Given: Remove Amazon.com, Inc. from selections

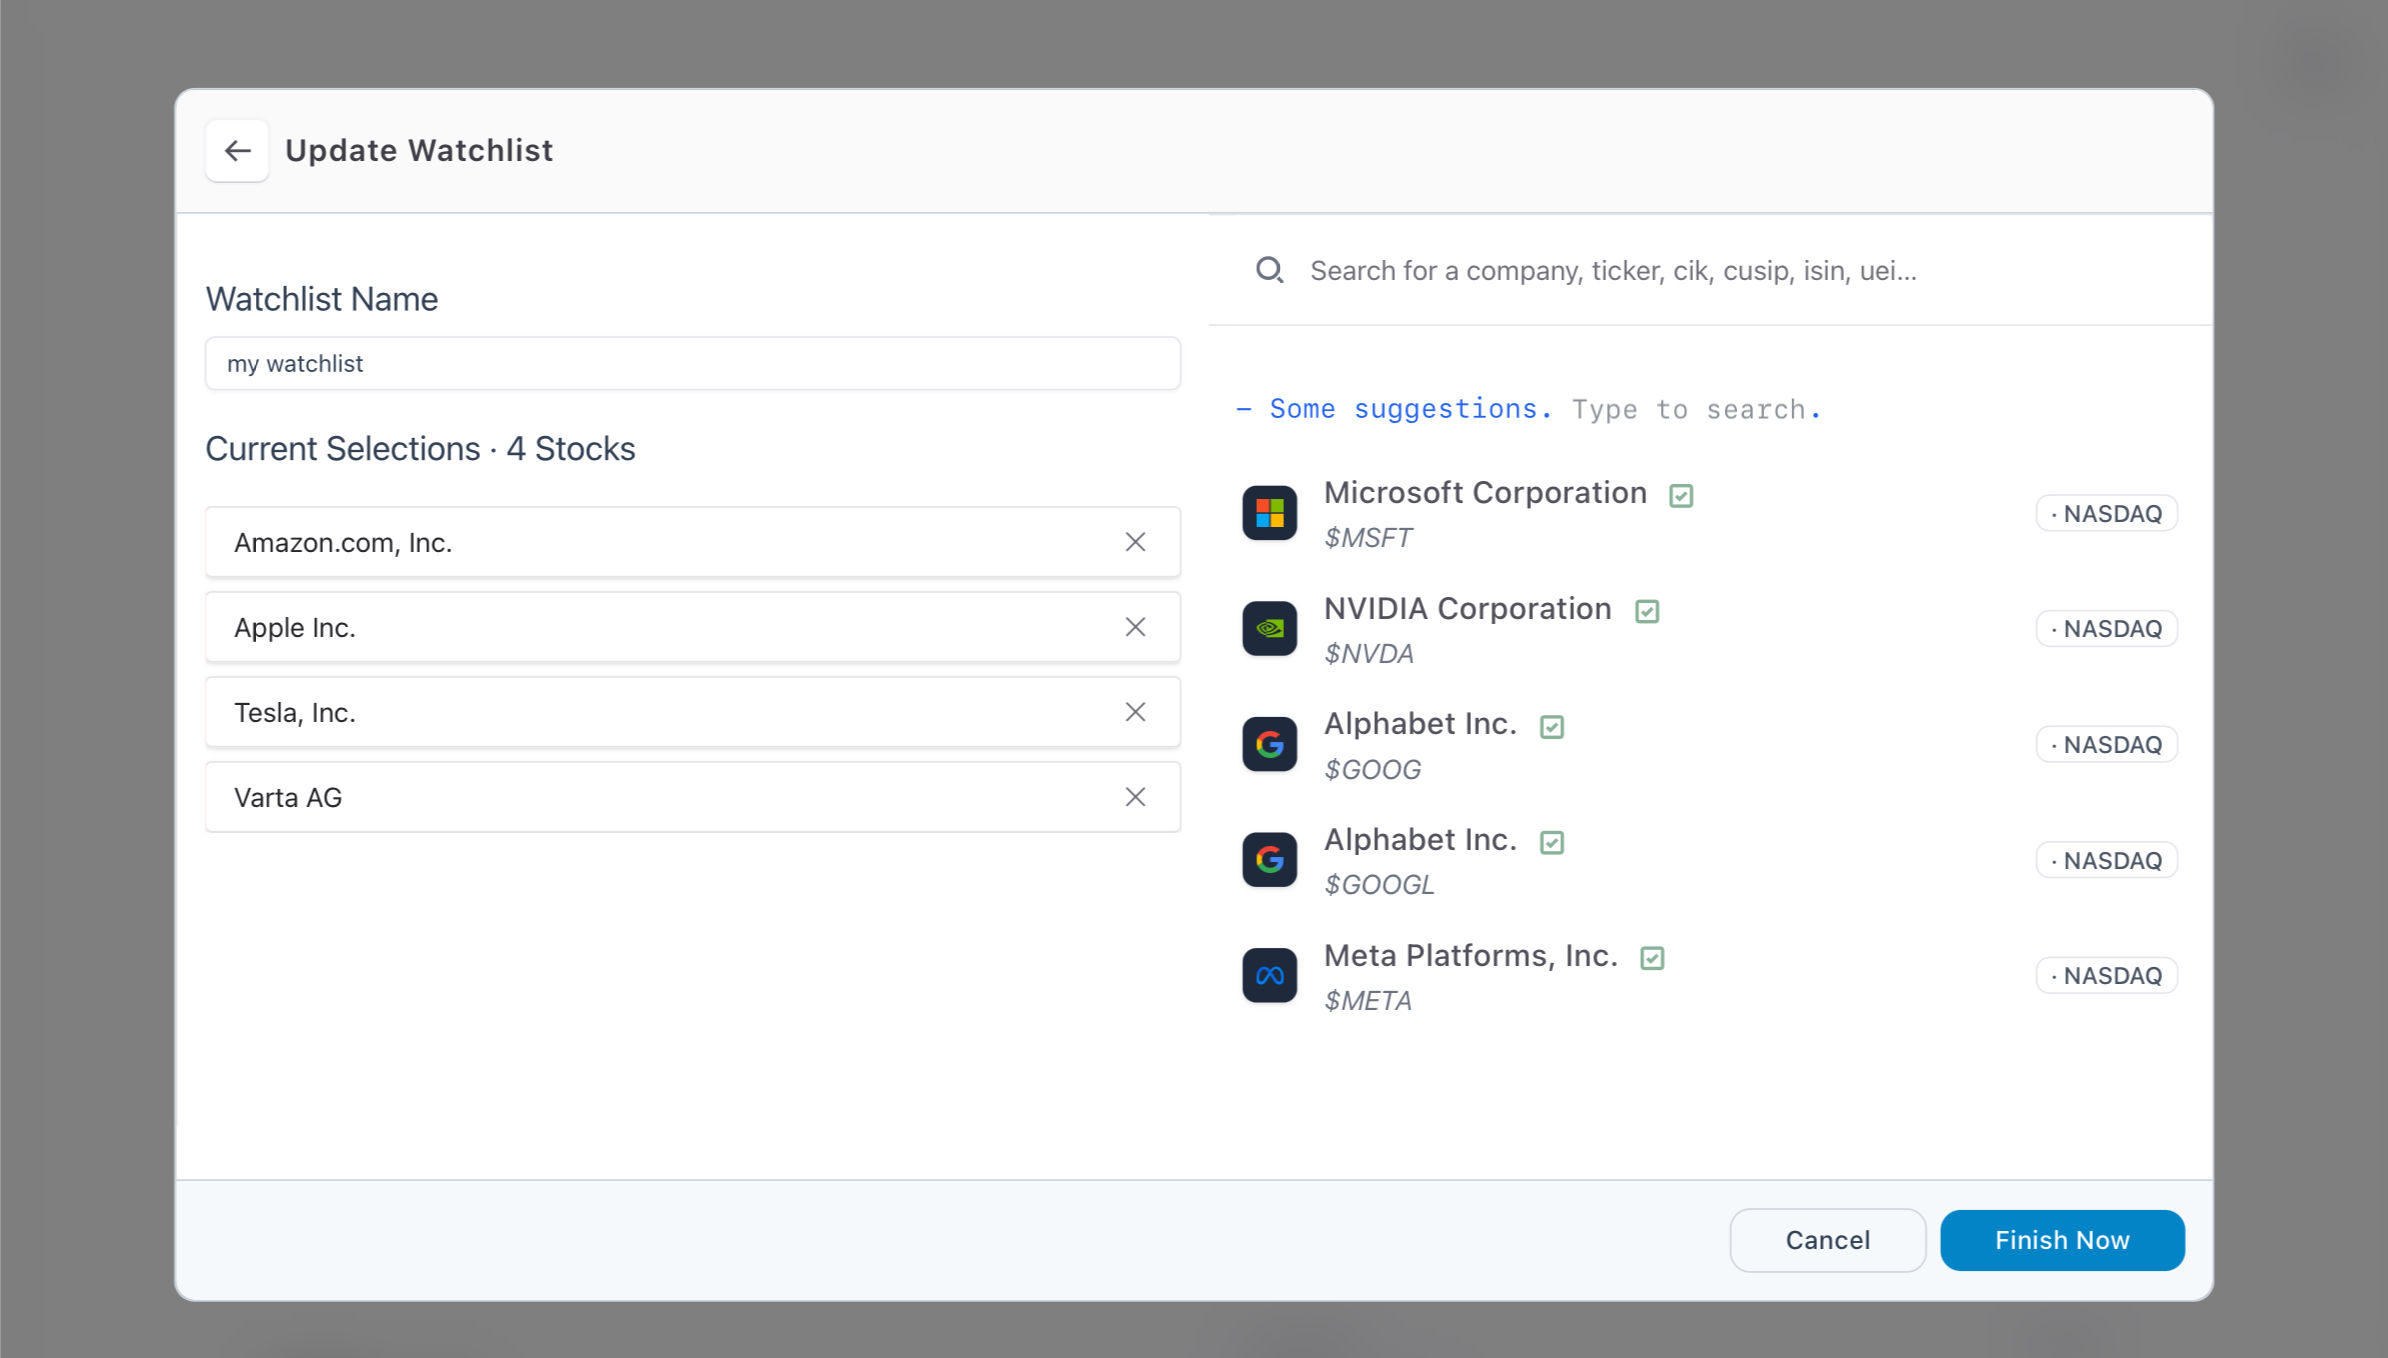Looking at the screenshot, I should (1135, 542).
